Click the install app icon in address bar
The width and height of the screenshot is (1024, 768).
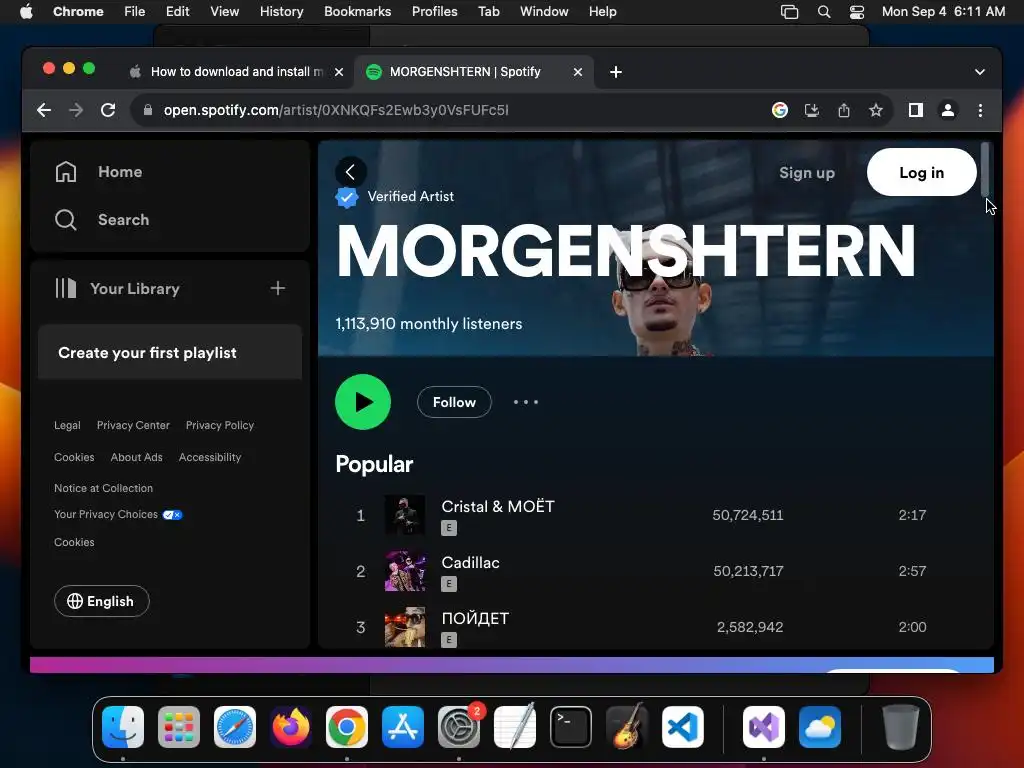(812, 110)
